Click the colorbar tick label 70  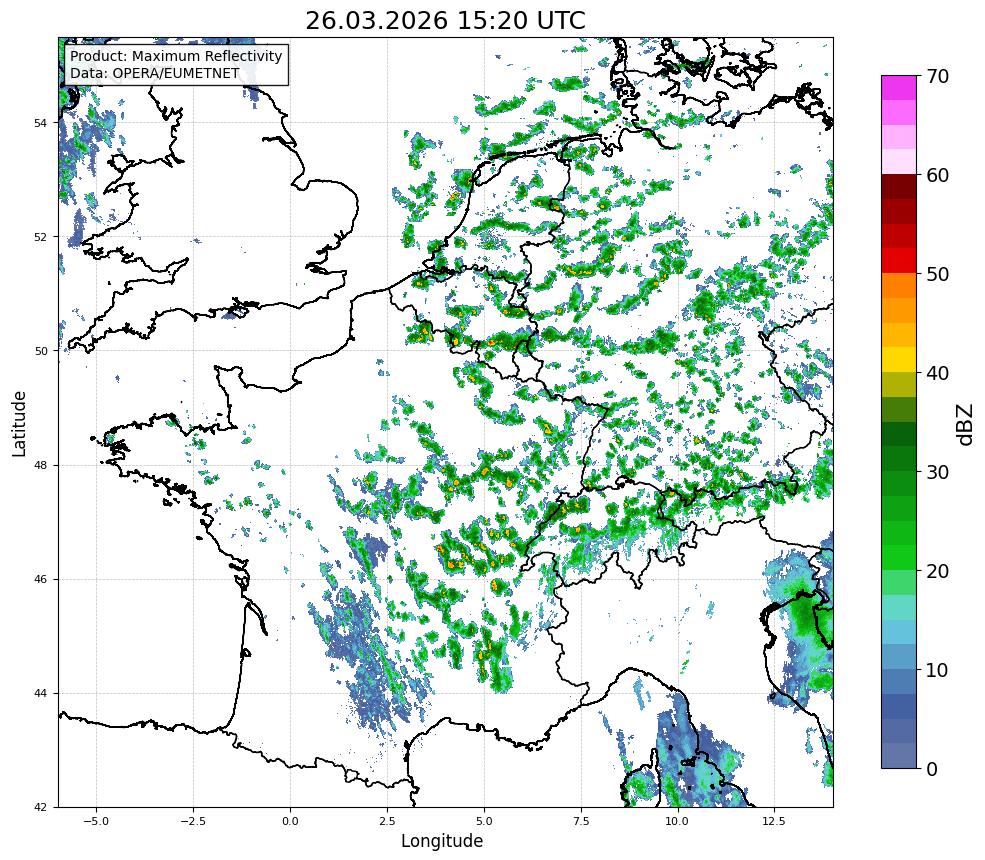point(937,76)
